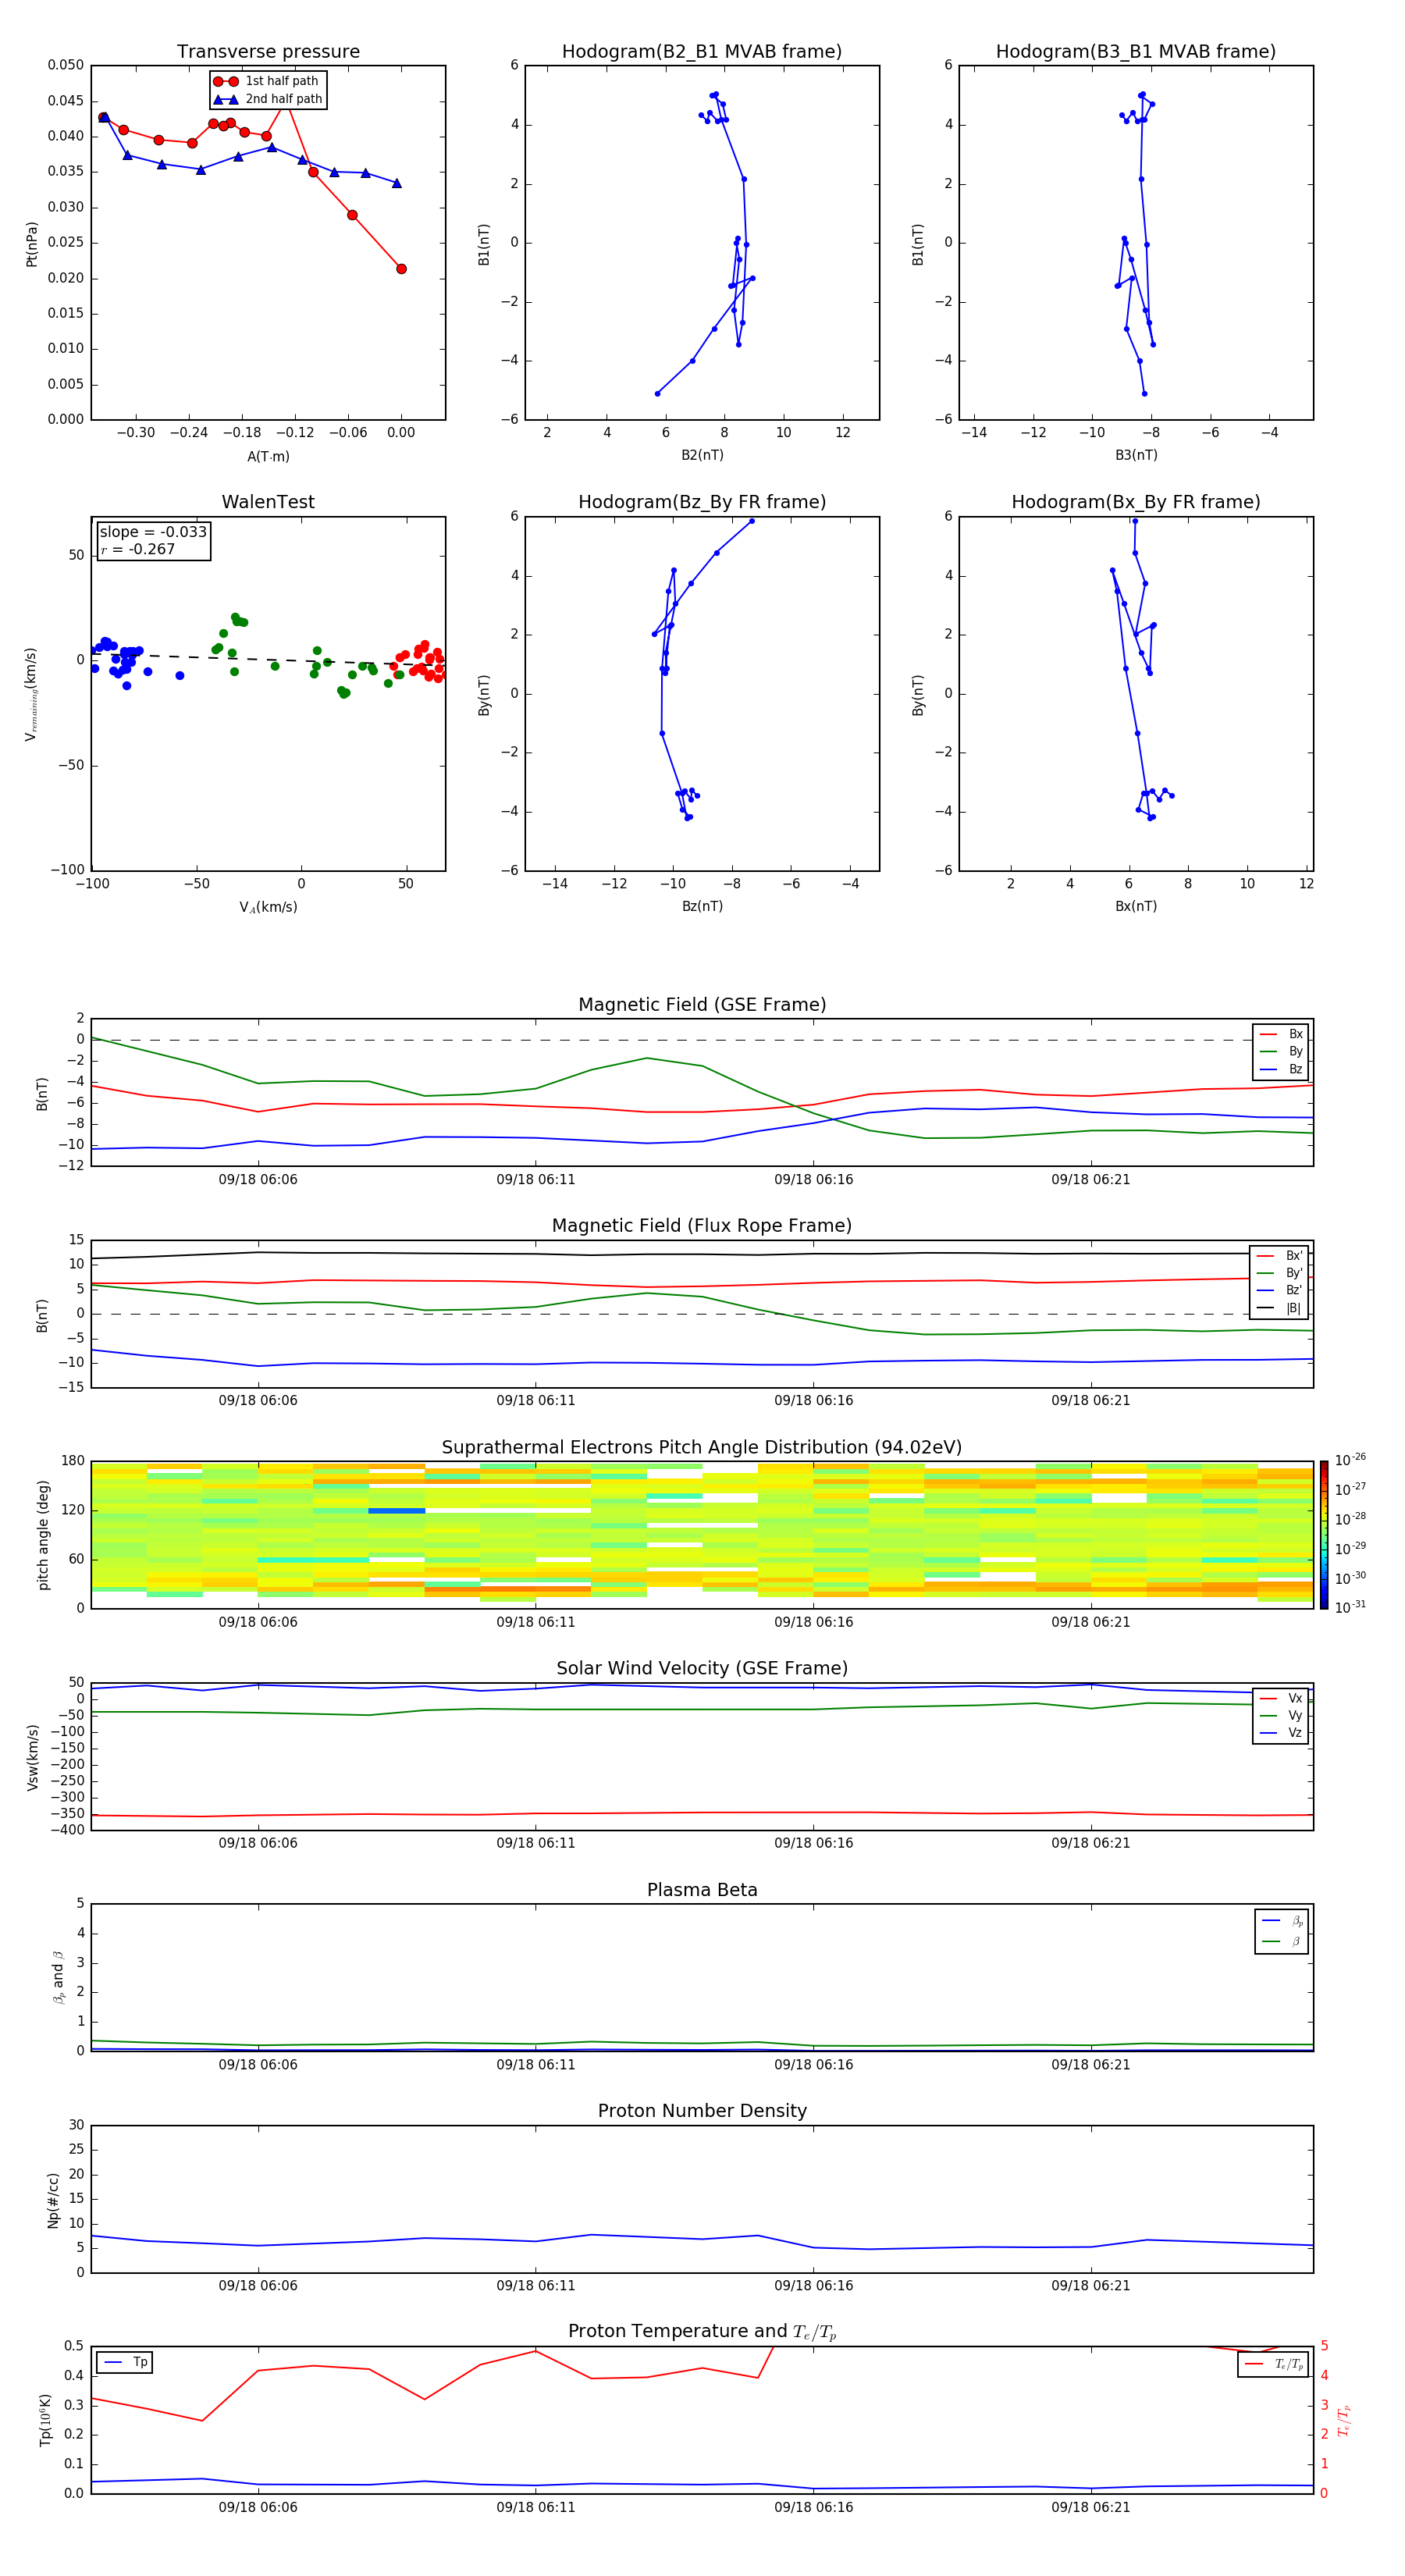Screen dimensions: 1405x2576
Task: Click the 09/18 06:06 tick under GSE magnetic field
Action: coord(258,1179)
